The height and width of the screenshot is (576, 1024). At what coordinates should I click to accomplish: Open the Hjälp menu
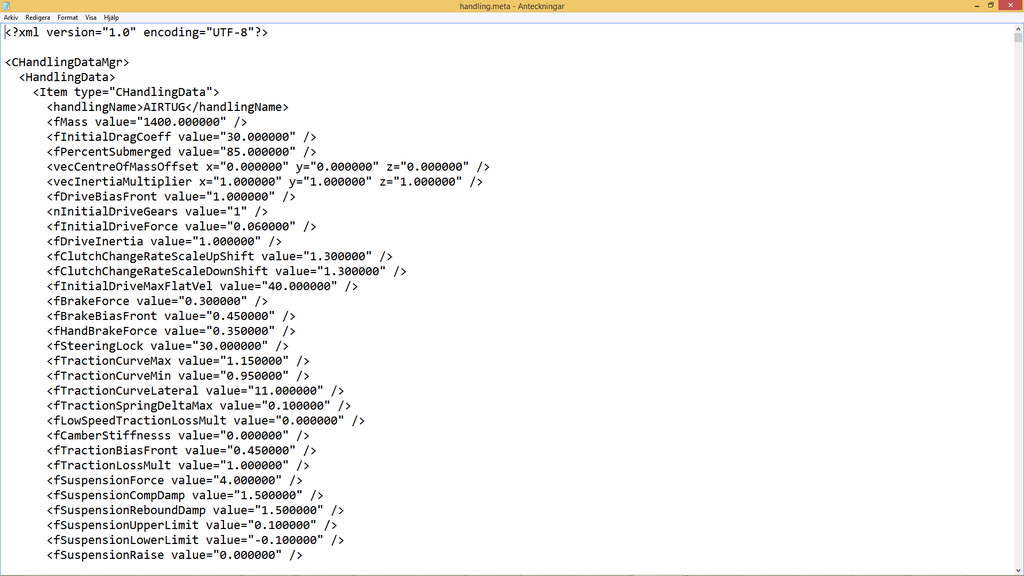(x=111, y=18)
